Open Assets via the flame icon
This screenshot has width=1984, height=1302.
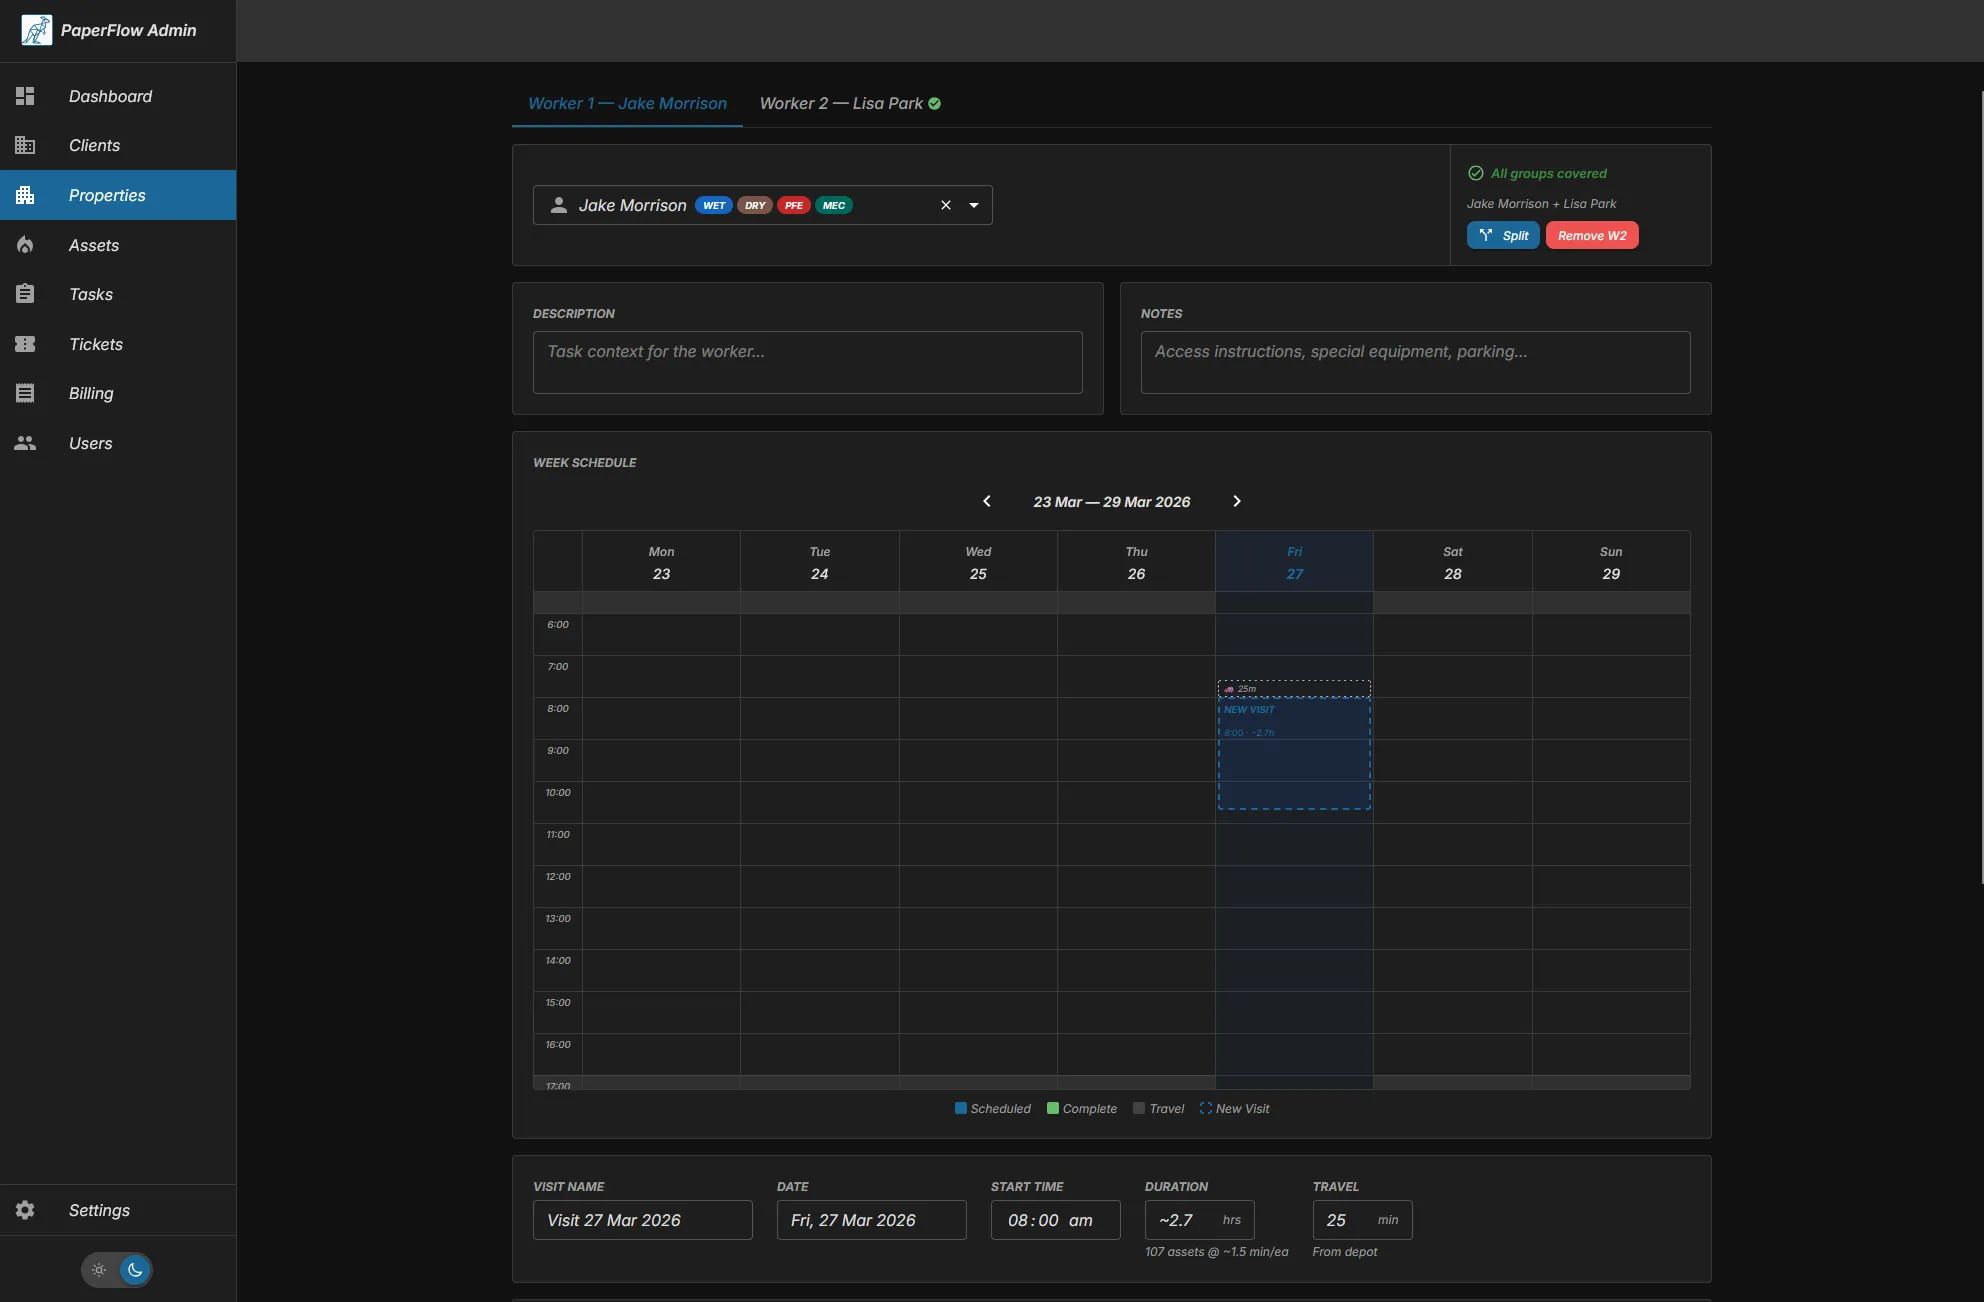pyautogui.click(x=25, y=244)
